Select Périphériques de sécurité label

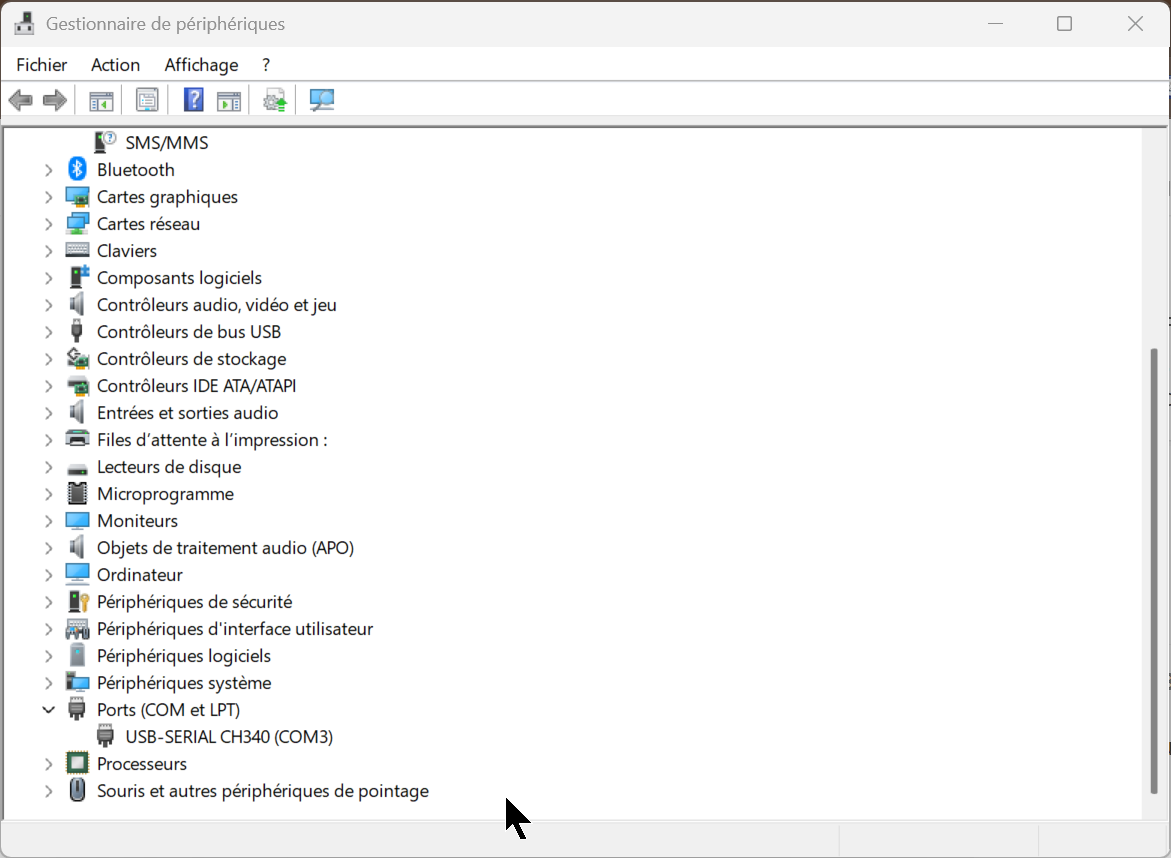click(194, 602)
